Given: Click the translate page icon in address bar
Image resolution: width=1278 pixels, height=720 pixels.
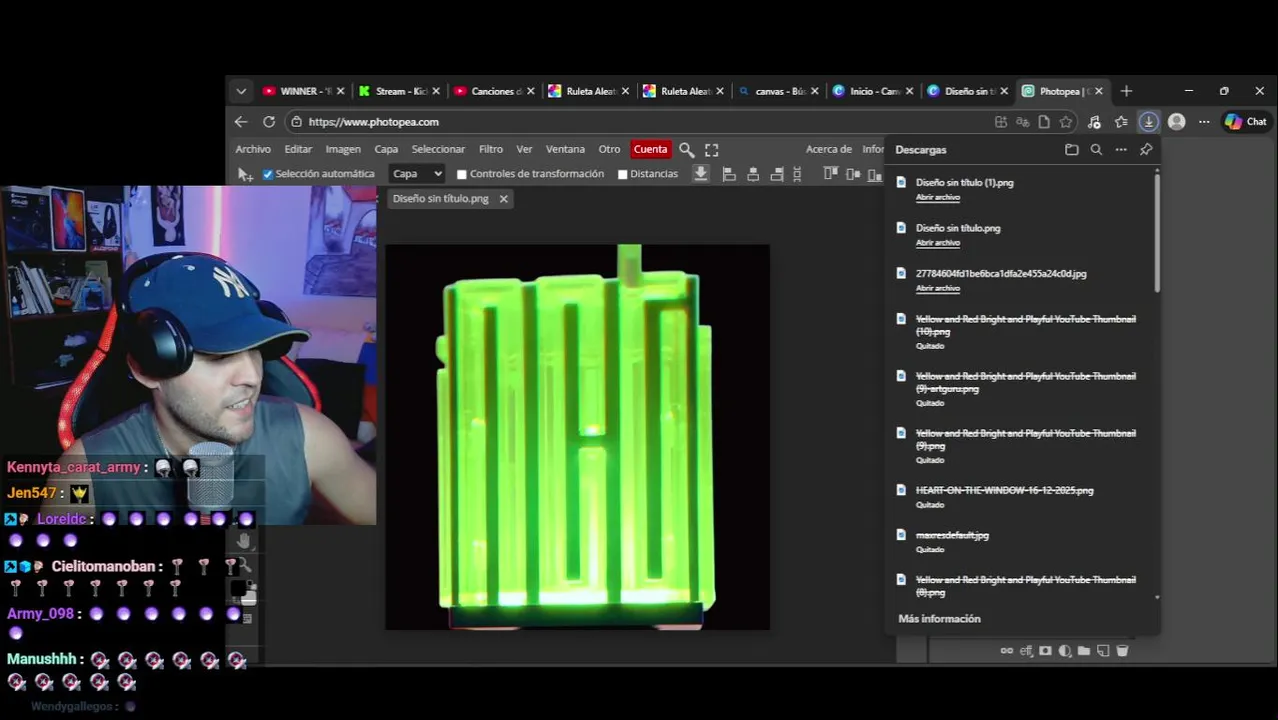Looking at the screenshot, I should (1022, 121).
